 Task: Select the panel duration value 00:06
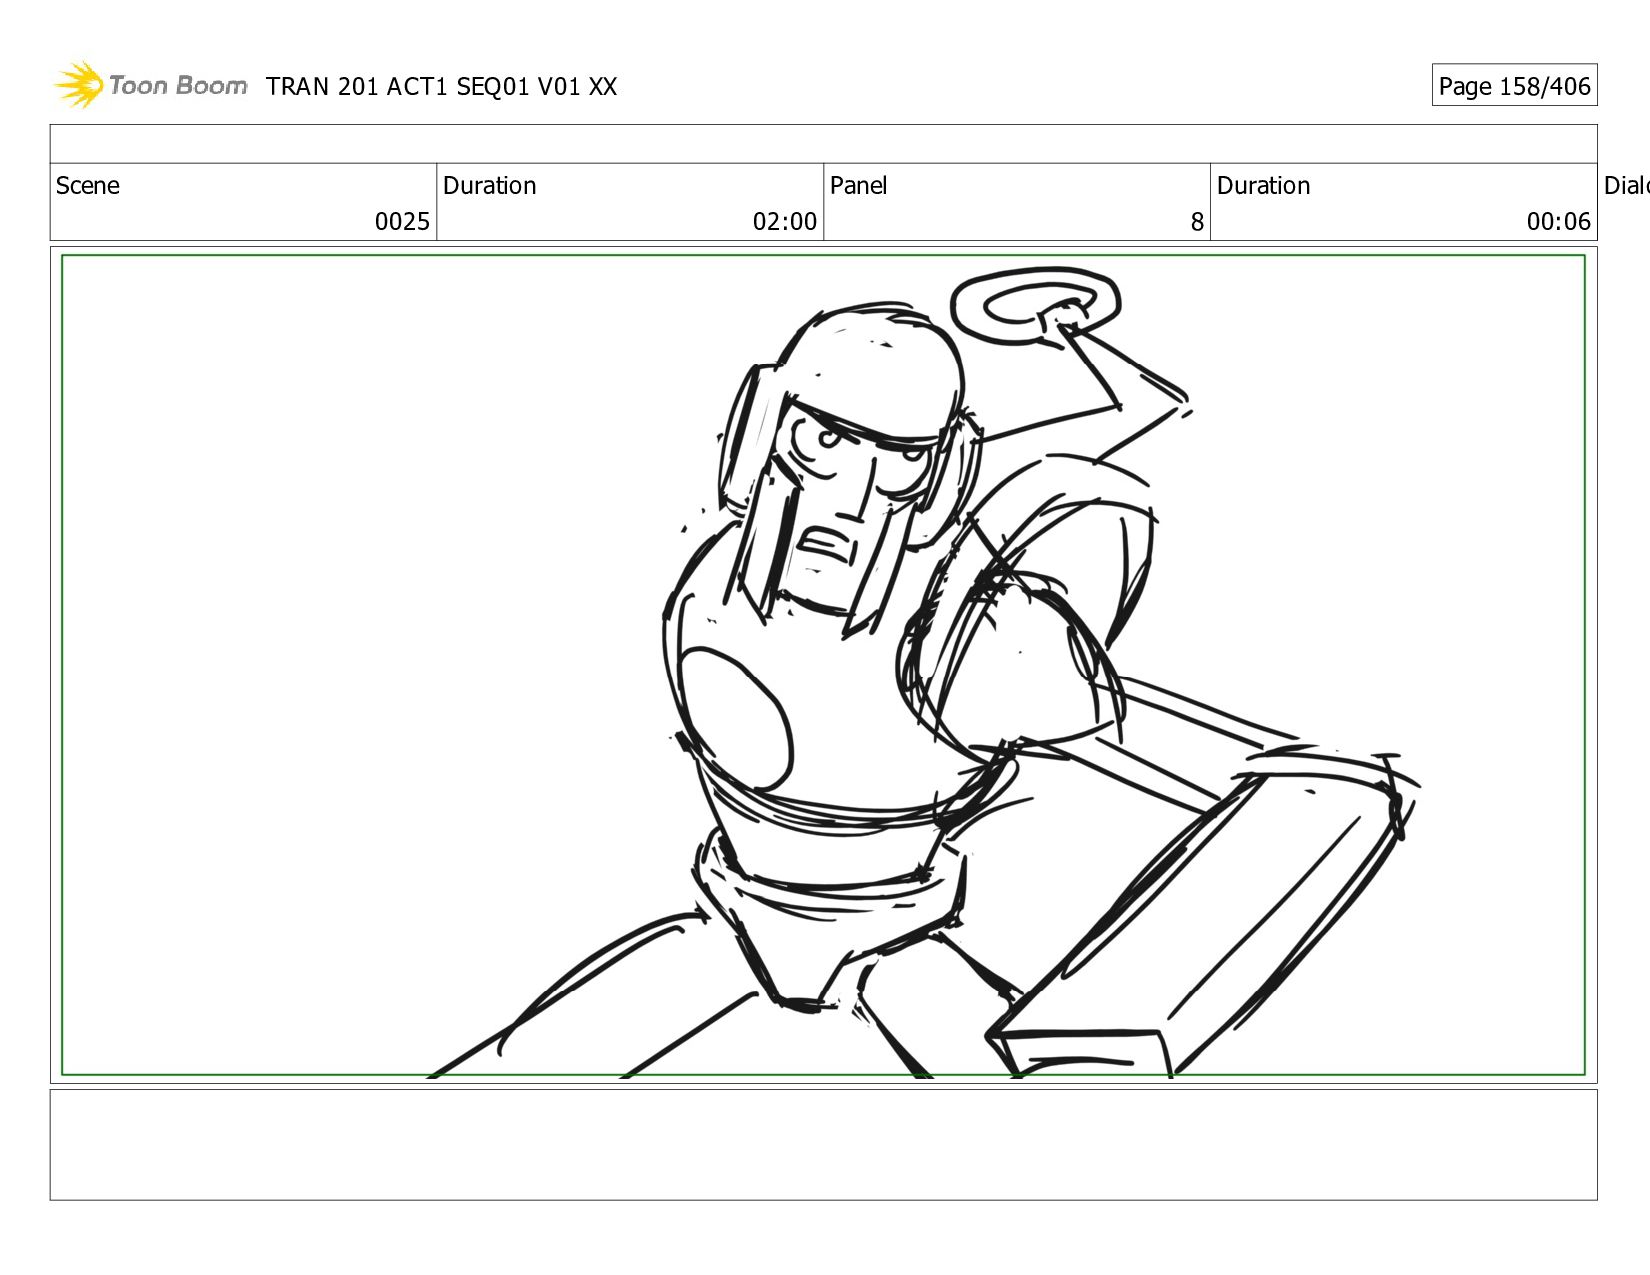[x=1557, y=222]
